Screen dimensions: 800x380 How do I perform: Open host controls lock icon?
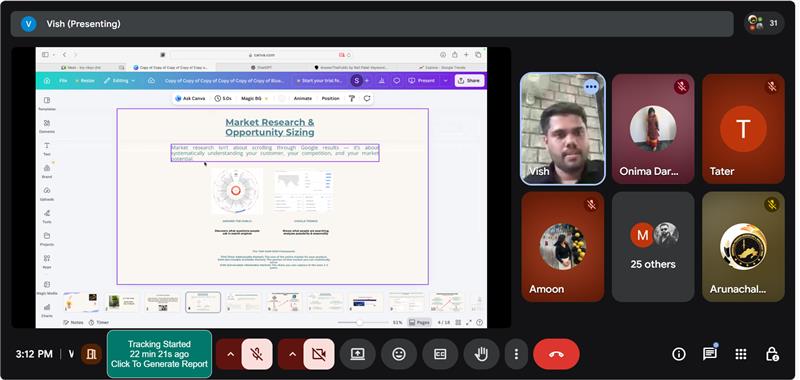click(x=772, y=354)
